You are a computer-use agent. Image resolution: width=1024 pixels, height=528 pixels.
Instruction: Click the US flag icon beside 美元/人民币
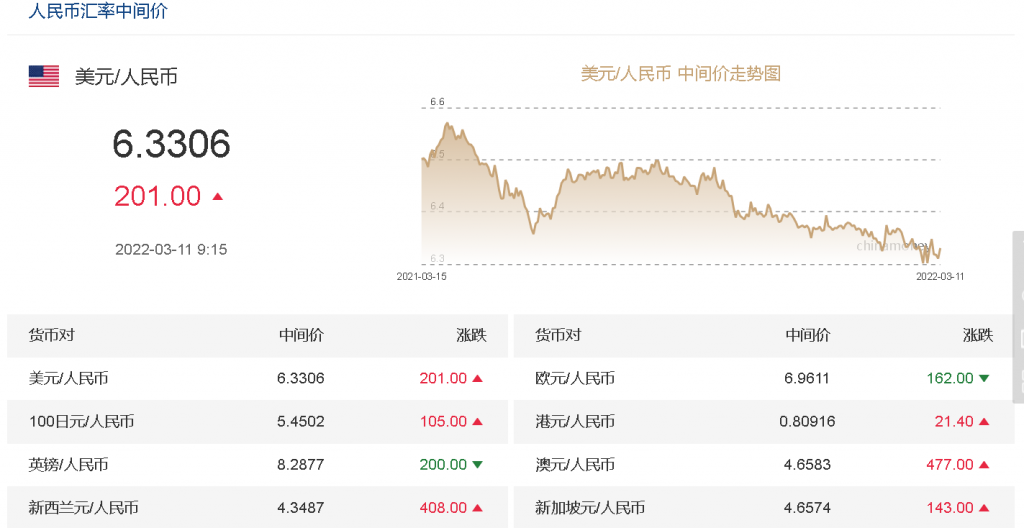click(x=44, y=76)
